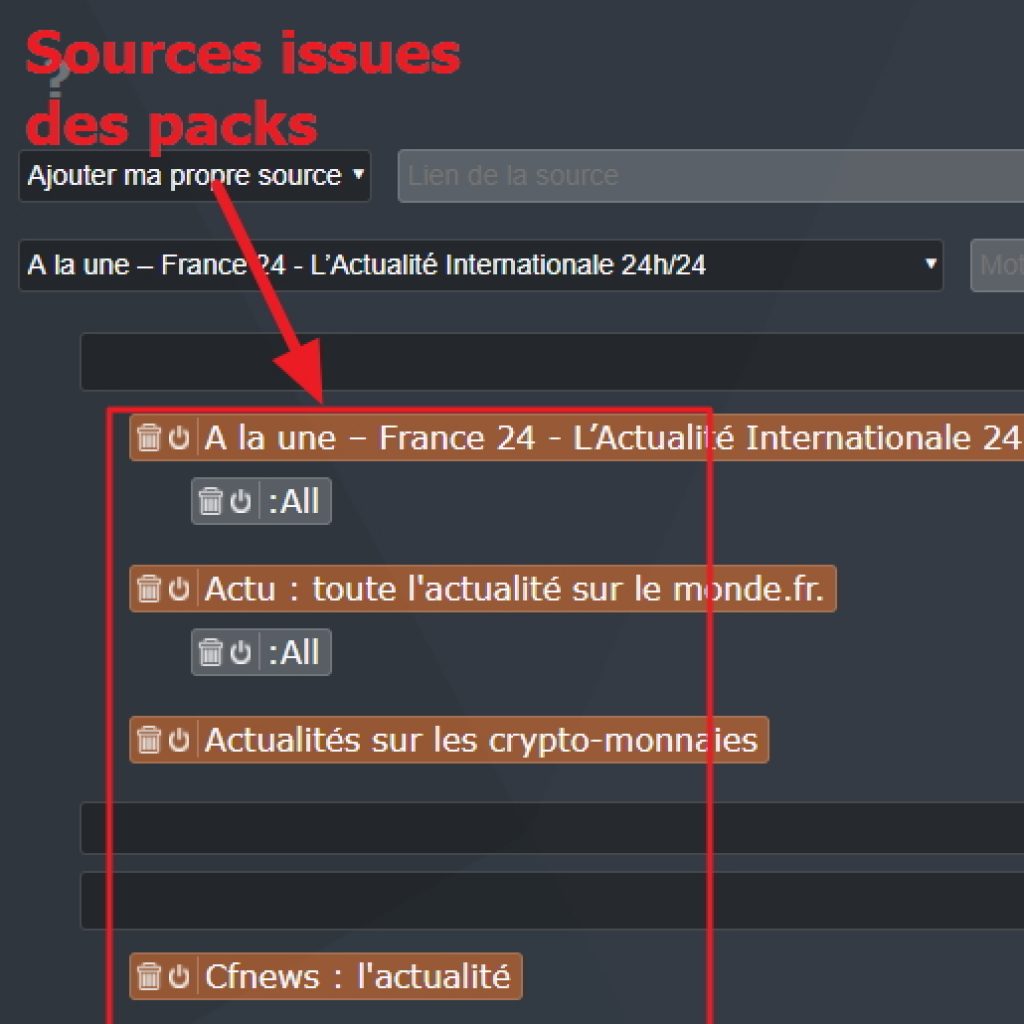This screenshot has height=1024, width=1024.
Task: Select the "A la une – France 24" tag label
Action: tap(613, 438)
